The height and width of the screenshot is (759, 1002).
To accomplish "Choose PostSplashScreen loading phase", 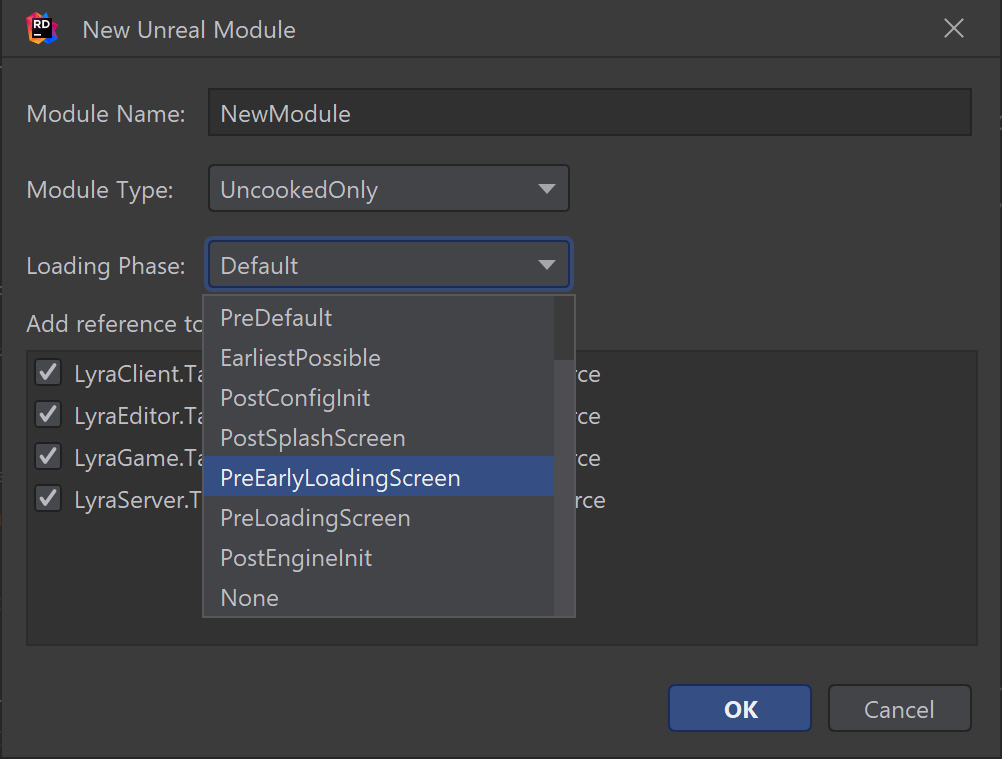I will (312, 437).
